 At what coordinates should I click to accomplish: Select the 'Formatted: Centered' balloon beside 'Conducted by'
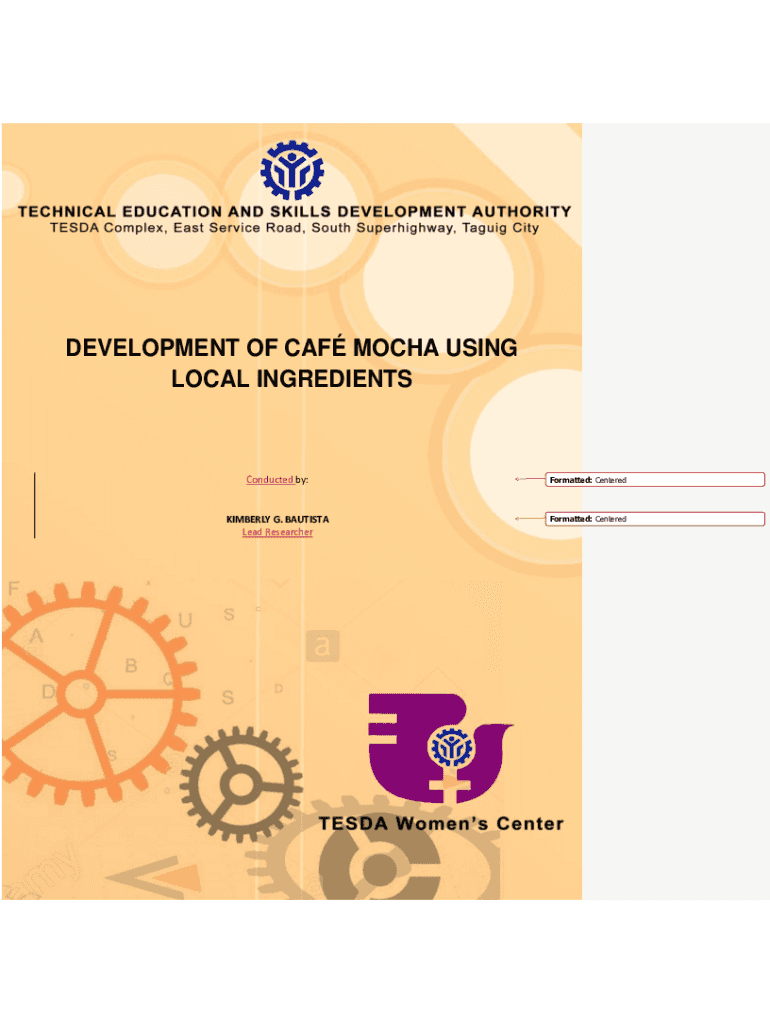655,480
